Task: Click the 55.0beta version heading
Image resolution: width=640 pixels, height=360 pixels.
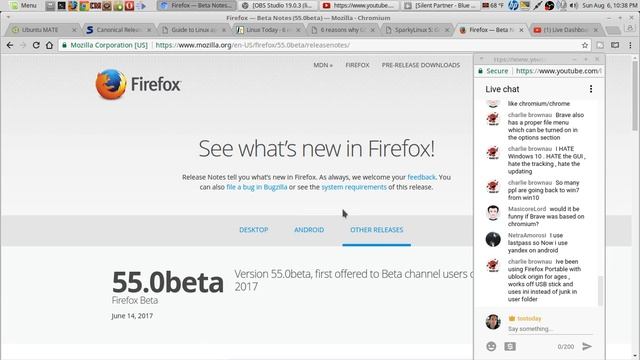Action: click(x=168, y=282)
